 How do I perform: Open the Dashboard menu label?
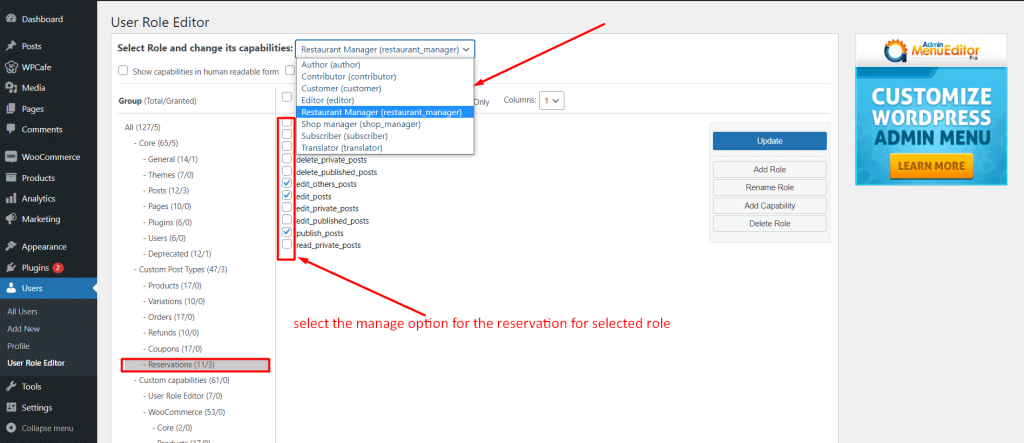42,19
